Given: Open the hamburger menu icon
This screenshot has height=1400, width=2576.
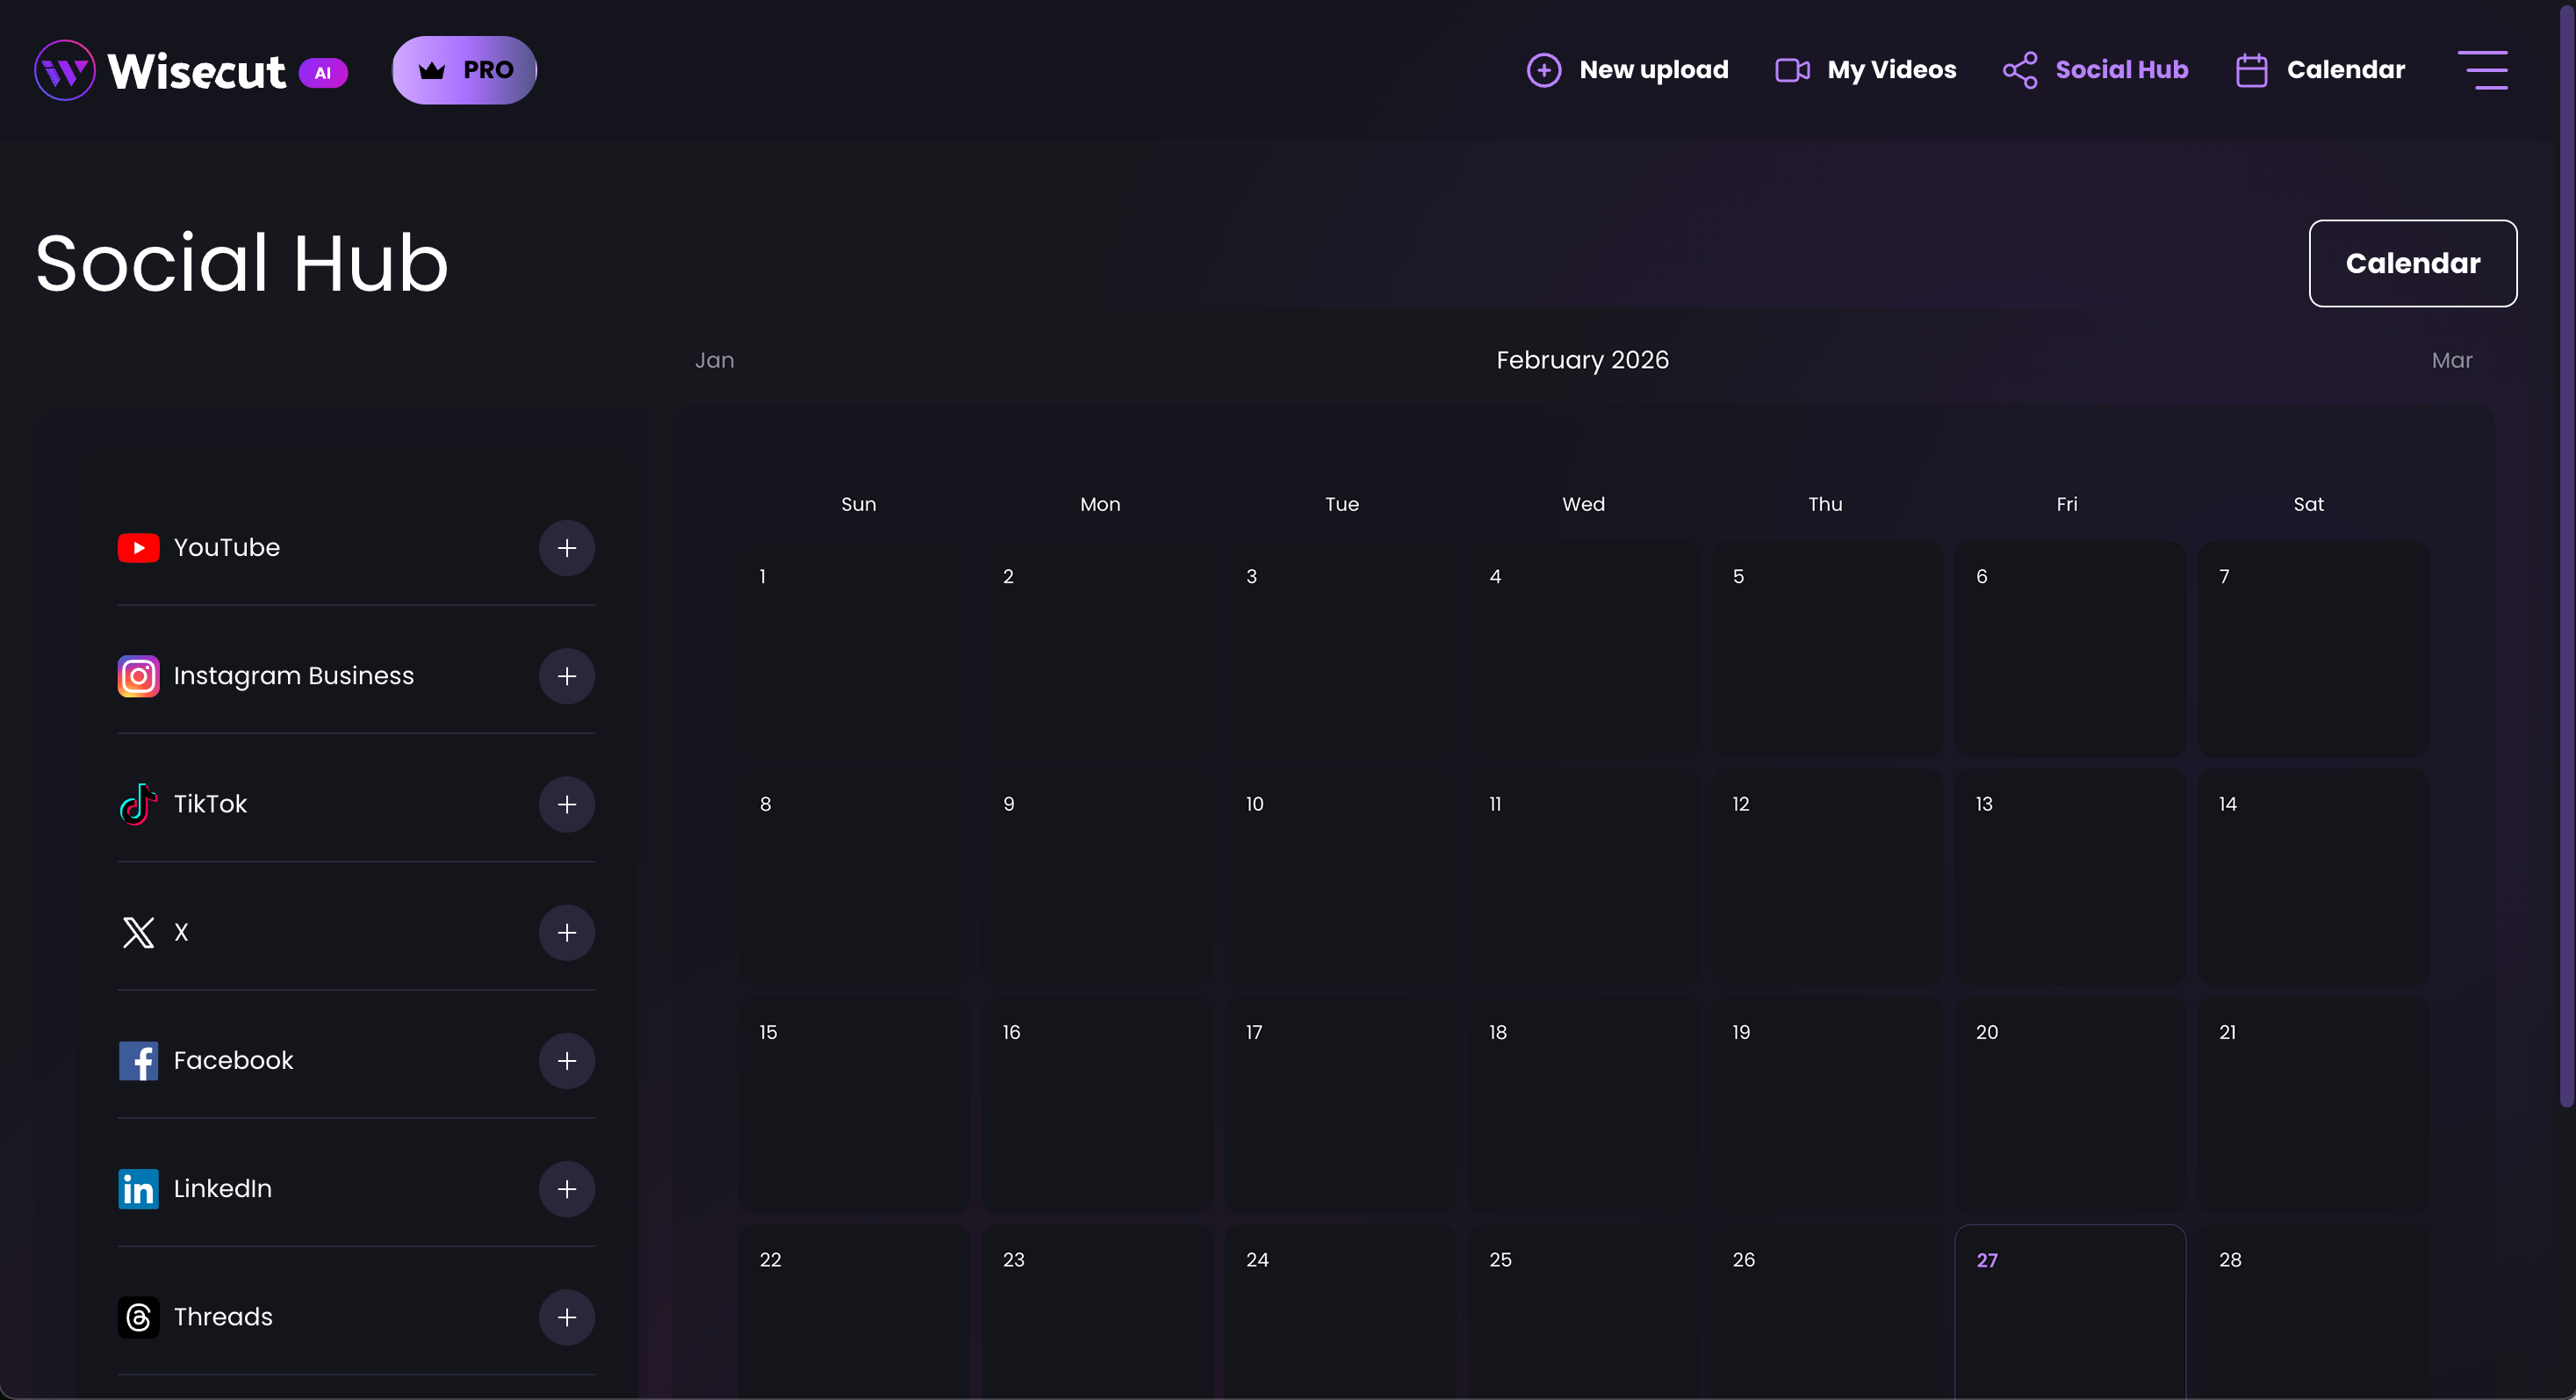Looking at the screenshot, I should (x=2482, y=70).
